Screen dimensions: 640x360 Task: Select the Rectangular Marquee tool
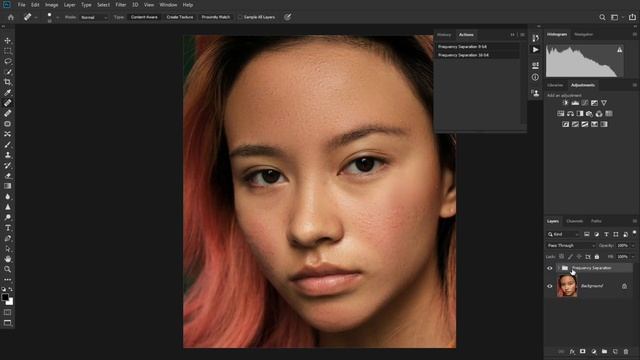(x=7, y=51)
